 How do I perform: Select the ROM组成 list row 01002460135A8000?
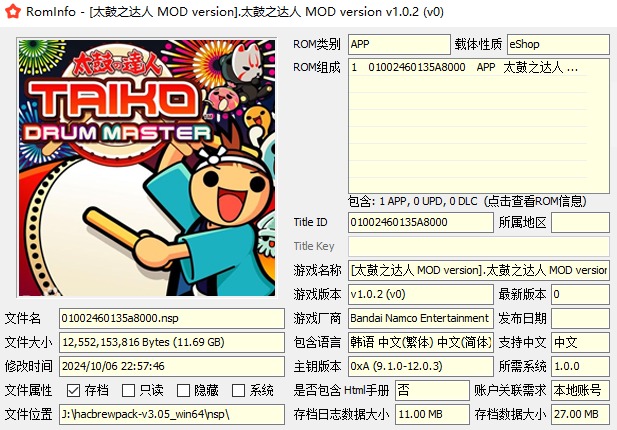coord(468,68)
